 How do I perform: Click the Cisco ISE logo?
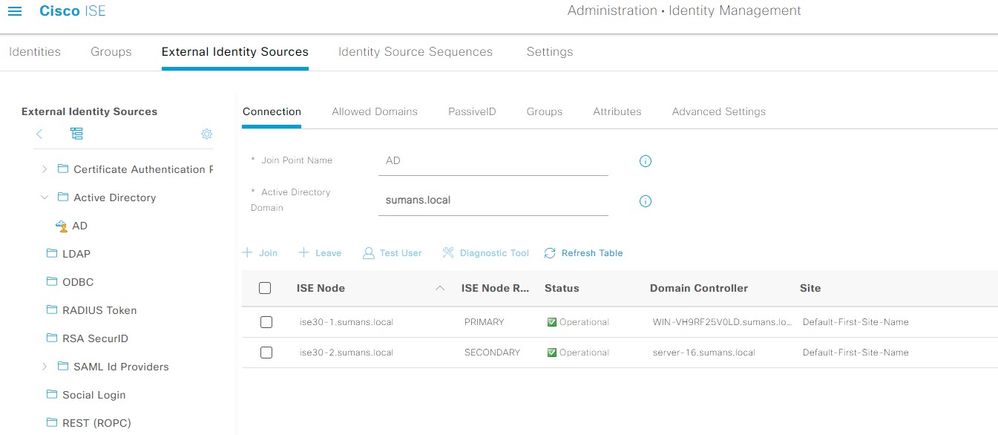(x=73, y=11)
